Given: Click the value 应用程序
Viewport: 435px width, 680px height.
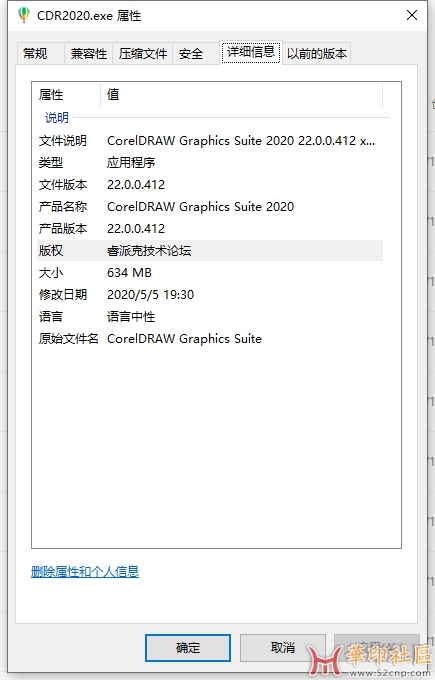Looking at the screenshot, I should (x=131, y=163).
